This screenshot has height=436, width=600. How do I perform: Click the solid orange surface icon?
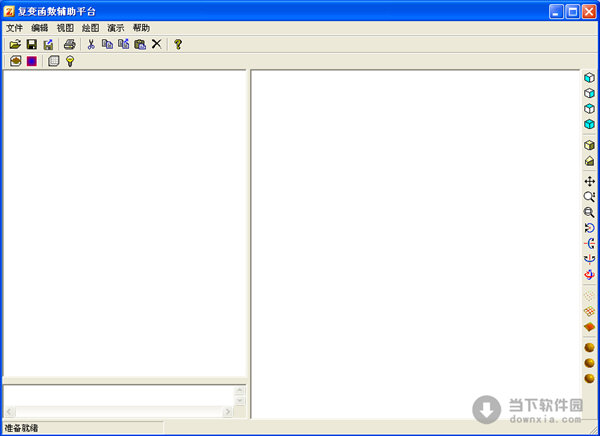click(x=589, y=327)
